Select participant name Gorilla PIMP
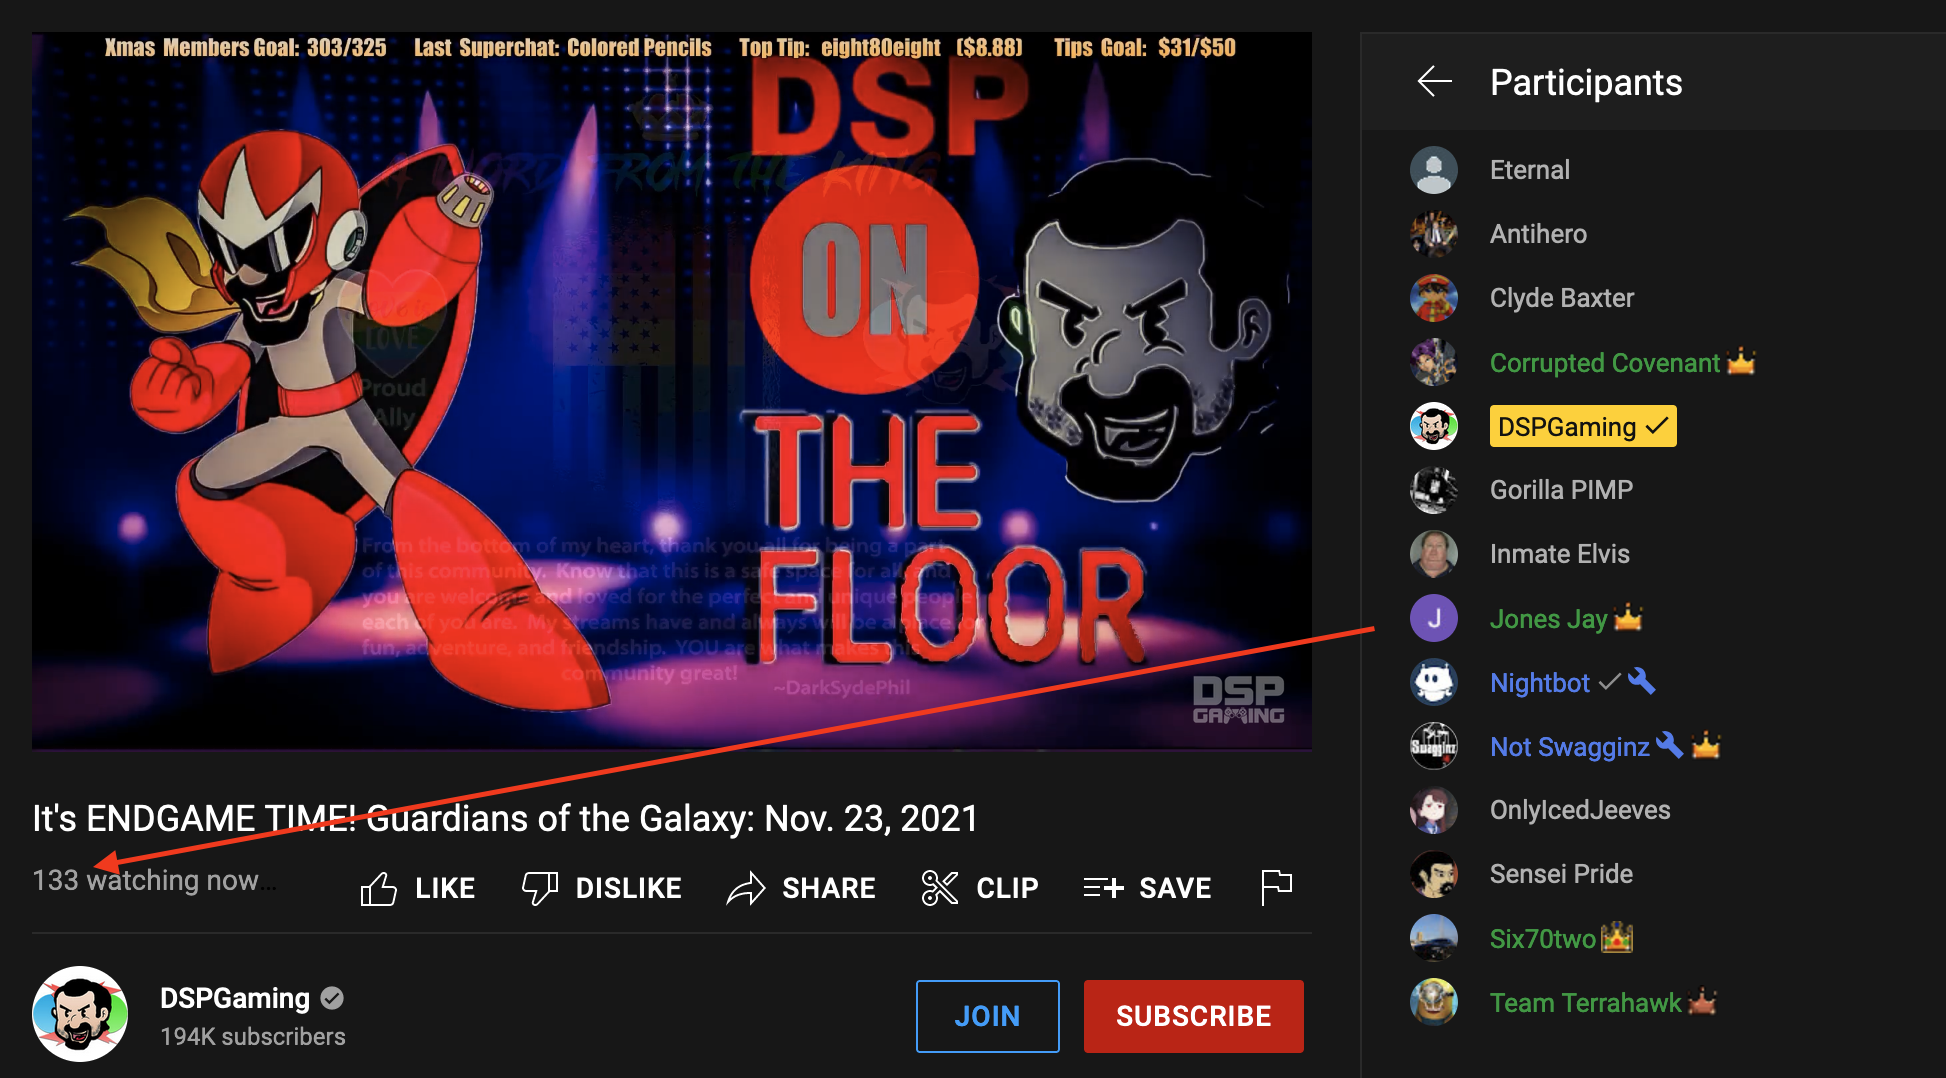Viewport: 1946px width, 1078px height. (x=1561, y=490)
